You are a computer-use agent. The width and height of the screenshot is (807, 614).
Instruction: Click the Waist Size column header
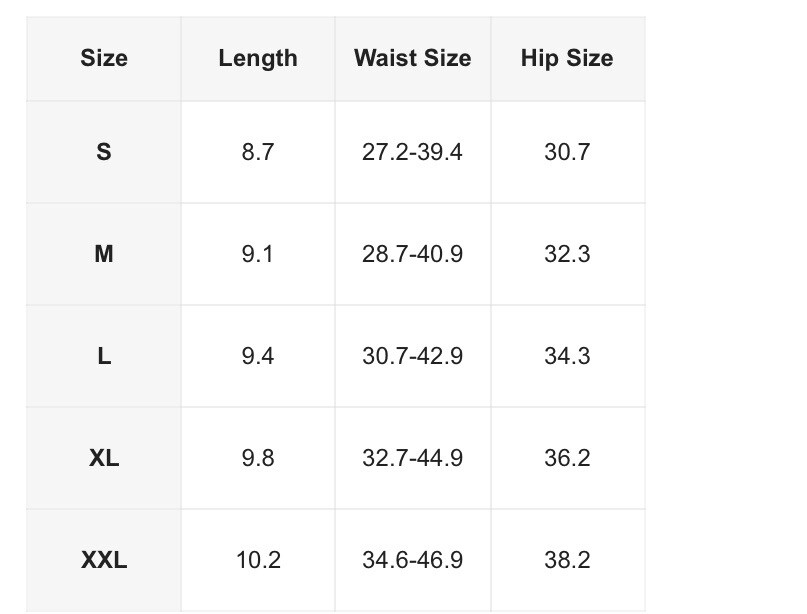point(413,58)
